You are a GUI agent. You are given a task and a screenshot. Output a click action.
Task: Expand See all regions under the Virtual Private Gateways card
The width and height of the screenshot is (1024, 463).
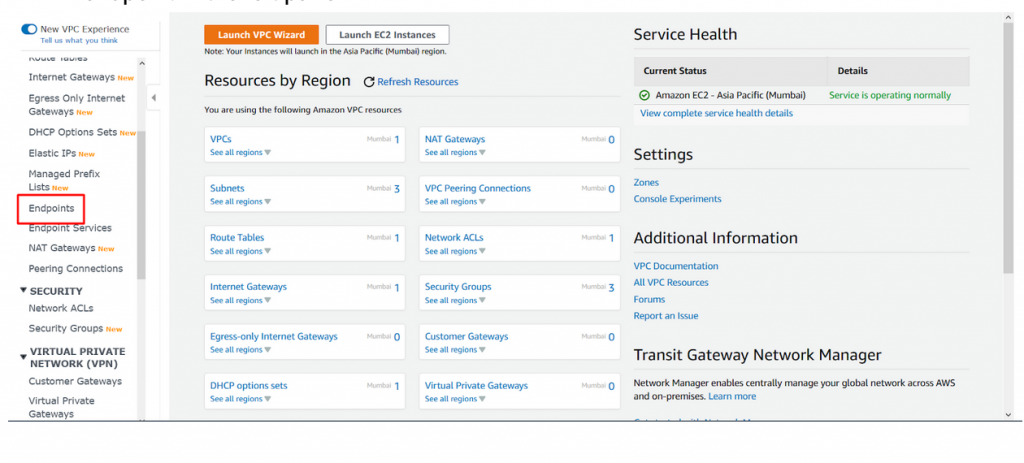(455, 399)
